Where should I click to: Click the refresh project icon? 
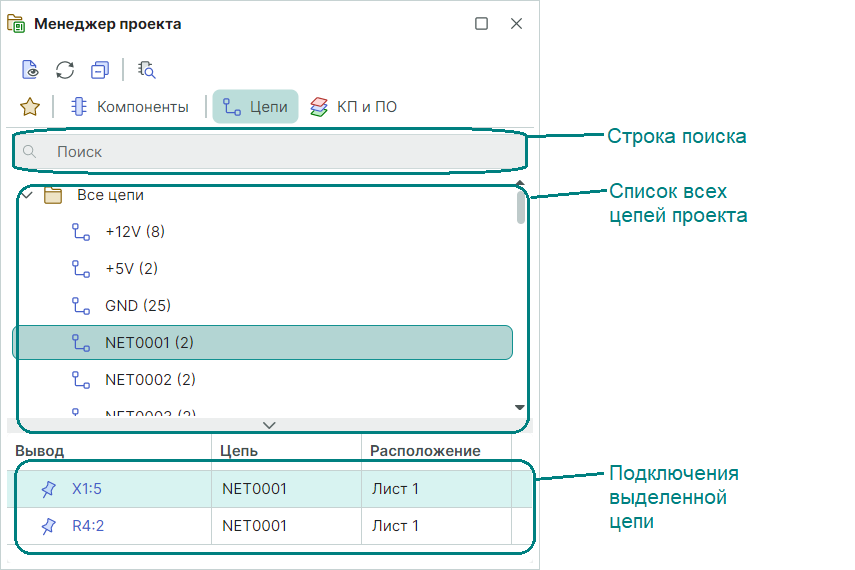(x=65, y=70)
